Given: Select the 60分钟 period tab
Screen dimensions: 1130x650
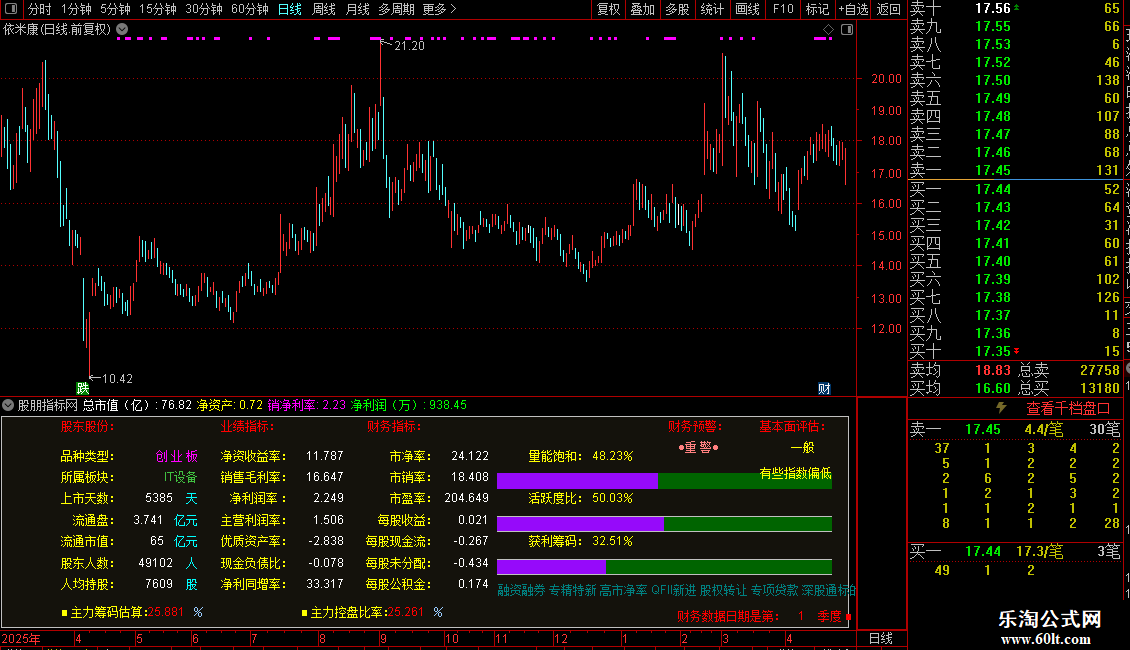Looking at the screenshot, I should click(x=250, y=9).
